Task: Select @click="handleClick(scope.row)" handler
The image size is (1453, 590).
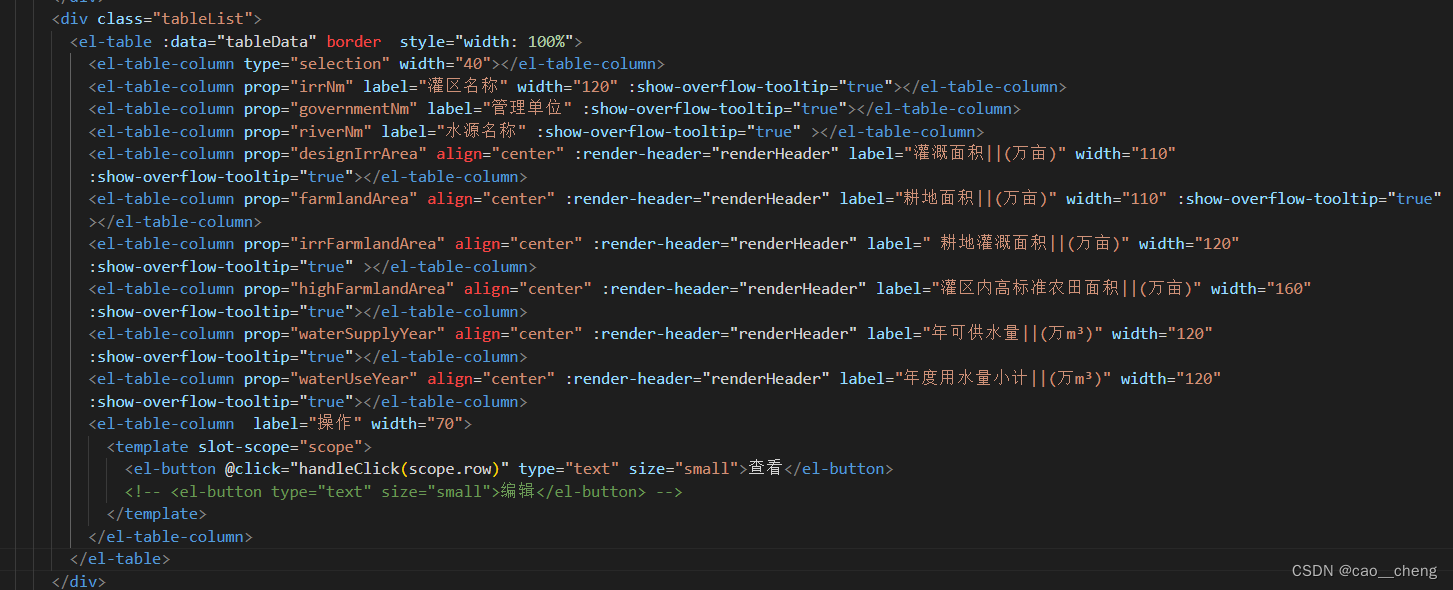Action: click(x=367, y=469)
